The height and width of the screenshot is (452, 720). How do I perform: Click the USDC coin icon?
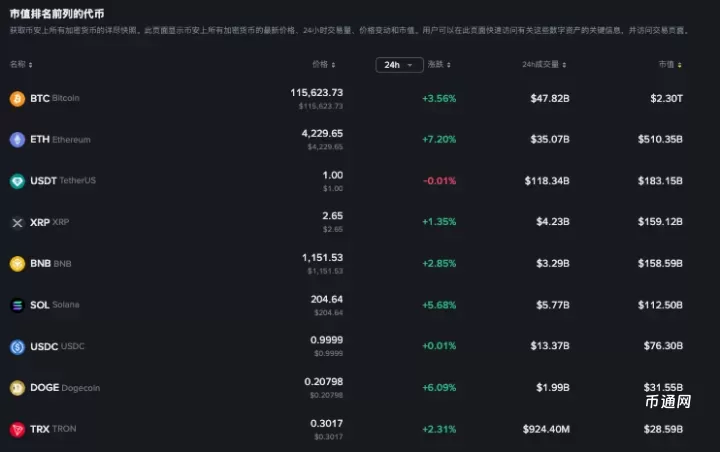coord(17,347)
